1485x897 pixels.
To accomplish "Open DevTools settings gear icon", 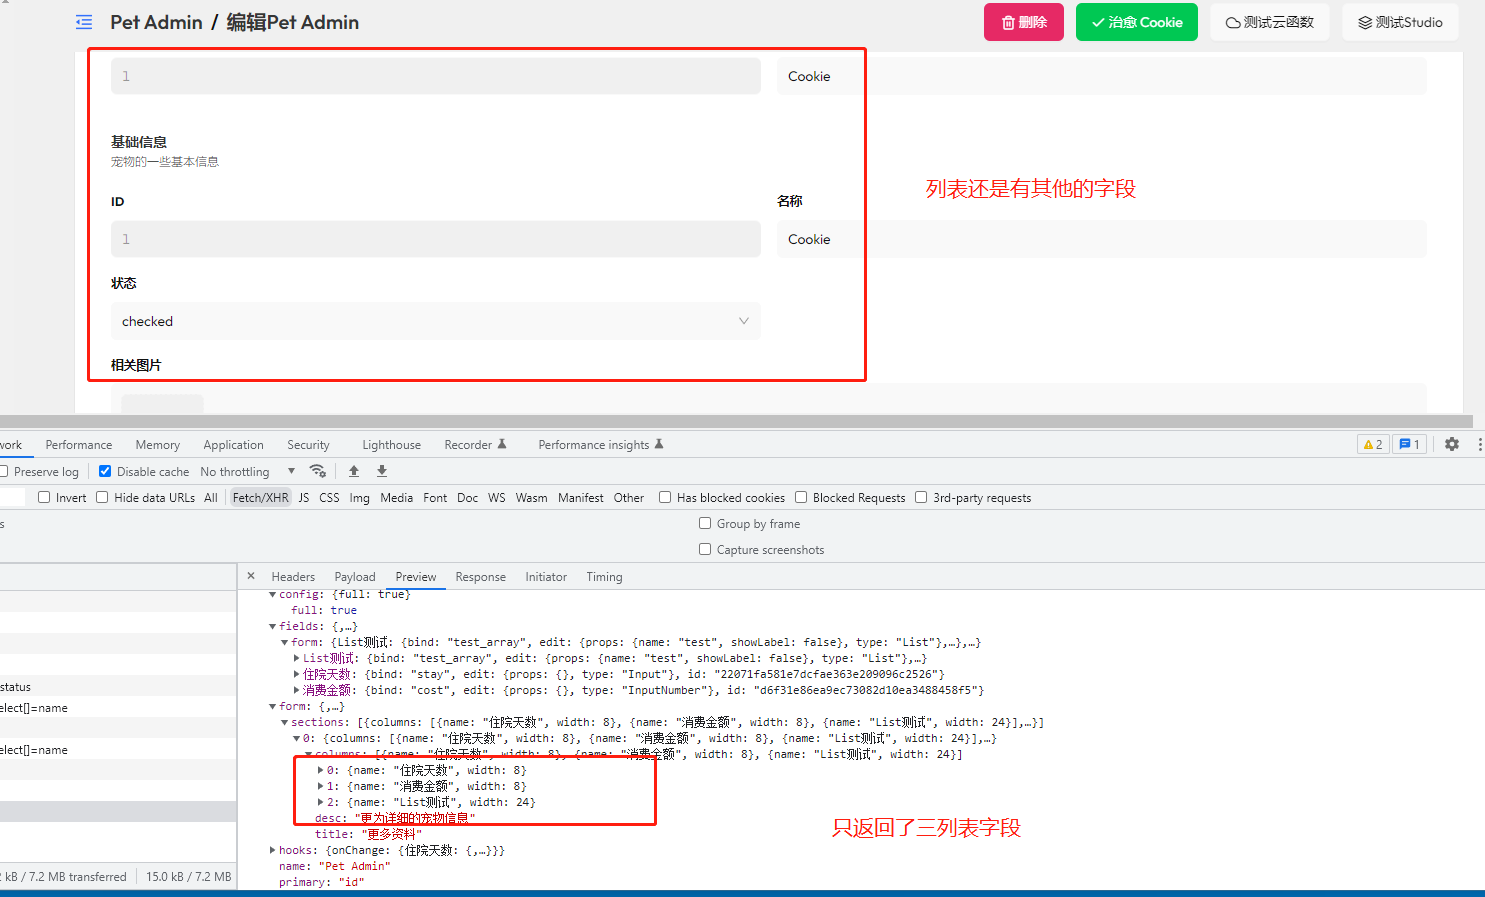I will click(x=1452, y=444).
